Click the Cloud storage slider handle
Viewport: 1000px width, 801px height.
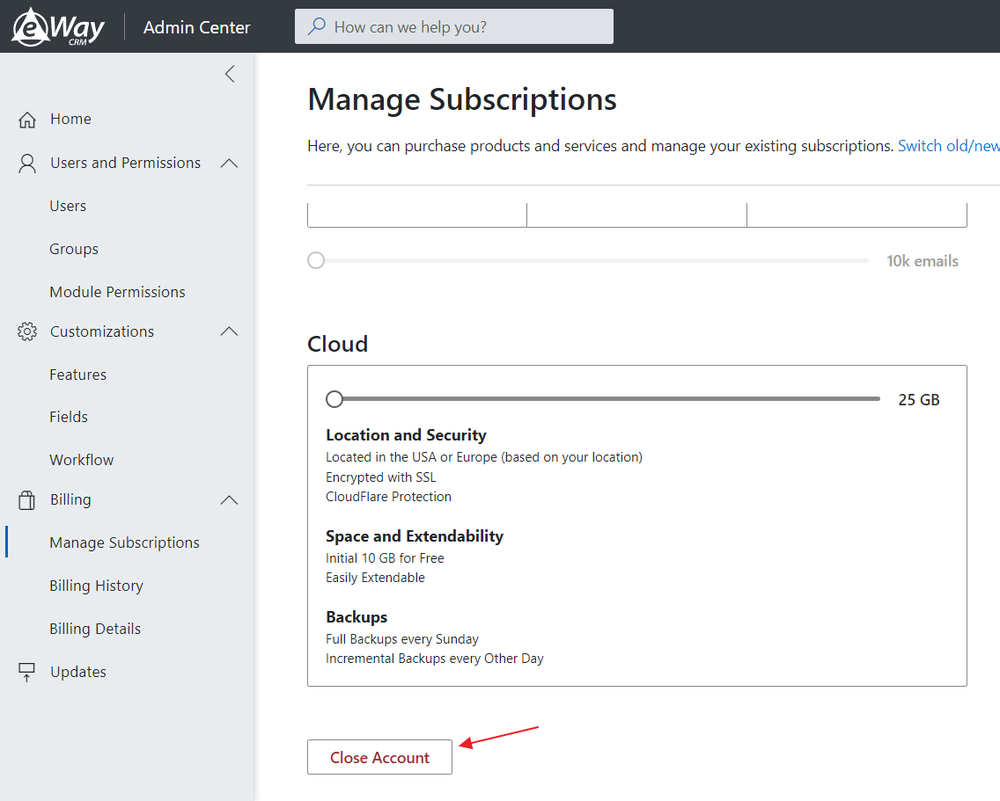[x=334, y=399]
